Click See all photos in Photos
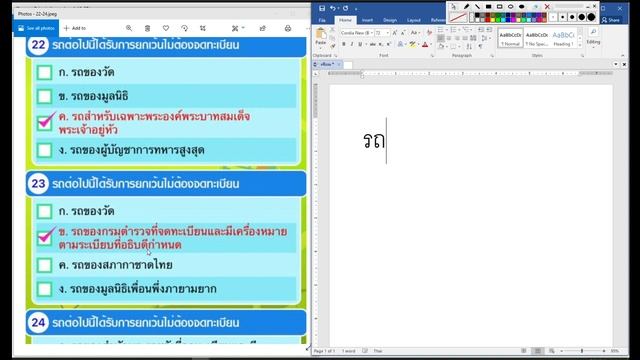The width and height of the screenshot is (640, 360). click(x=36, y=28)
